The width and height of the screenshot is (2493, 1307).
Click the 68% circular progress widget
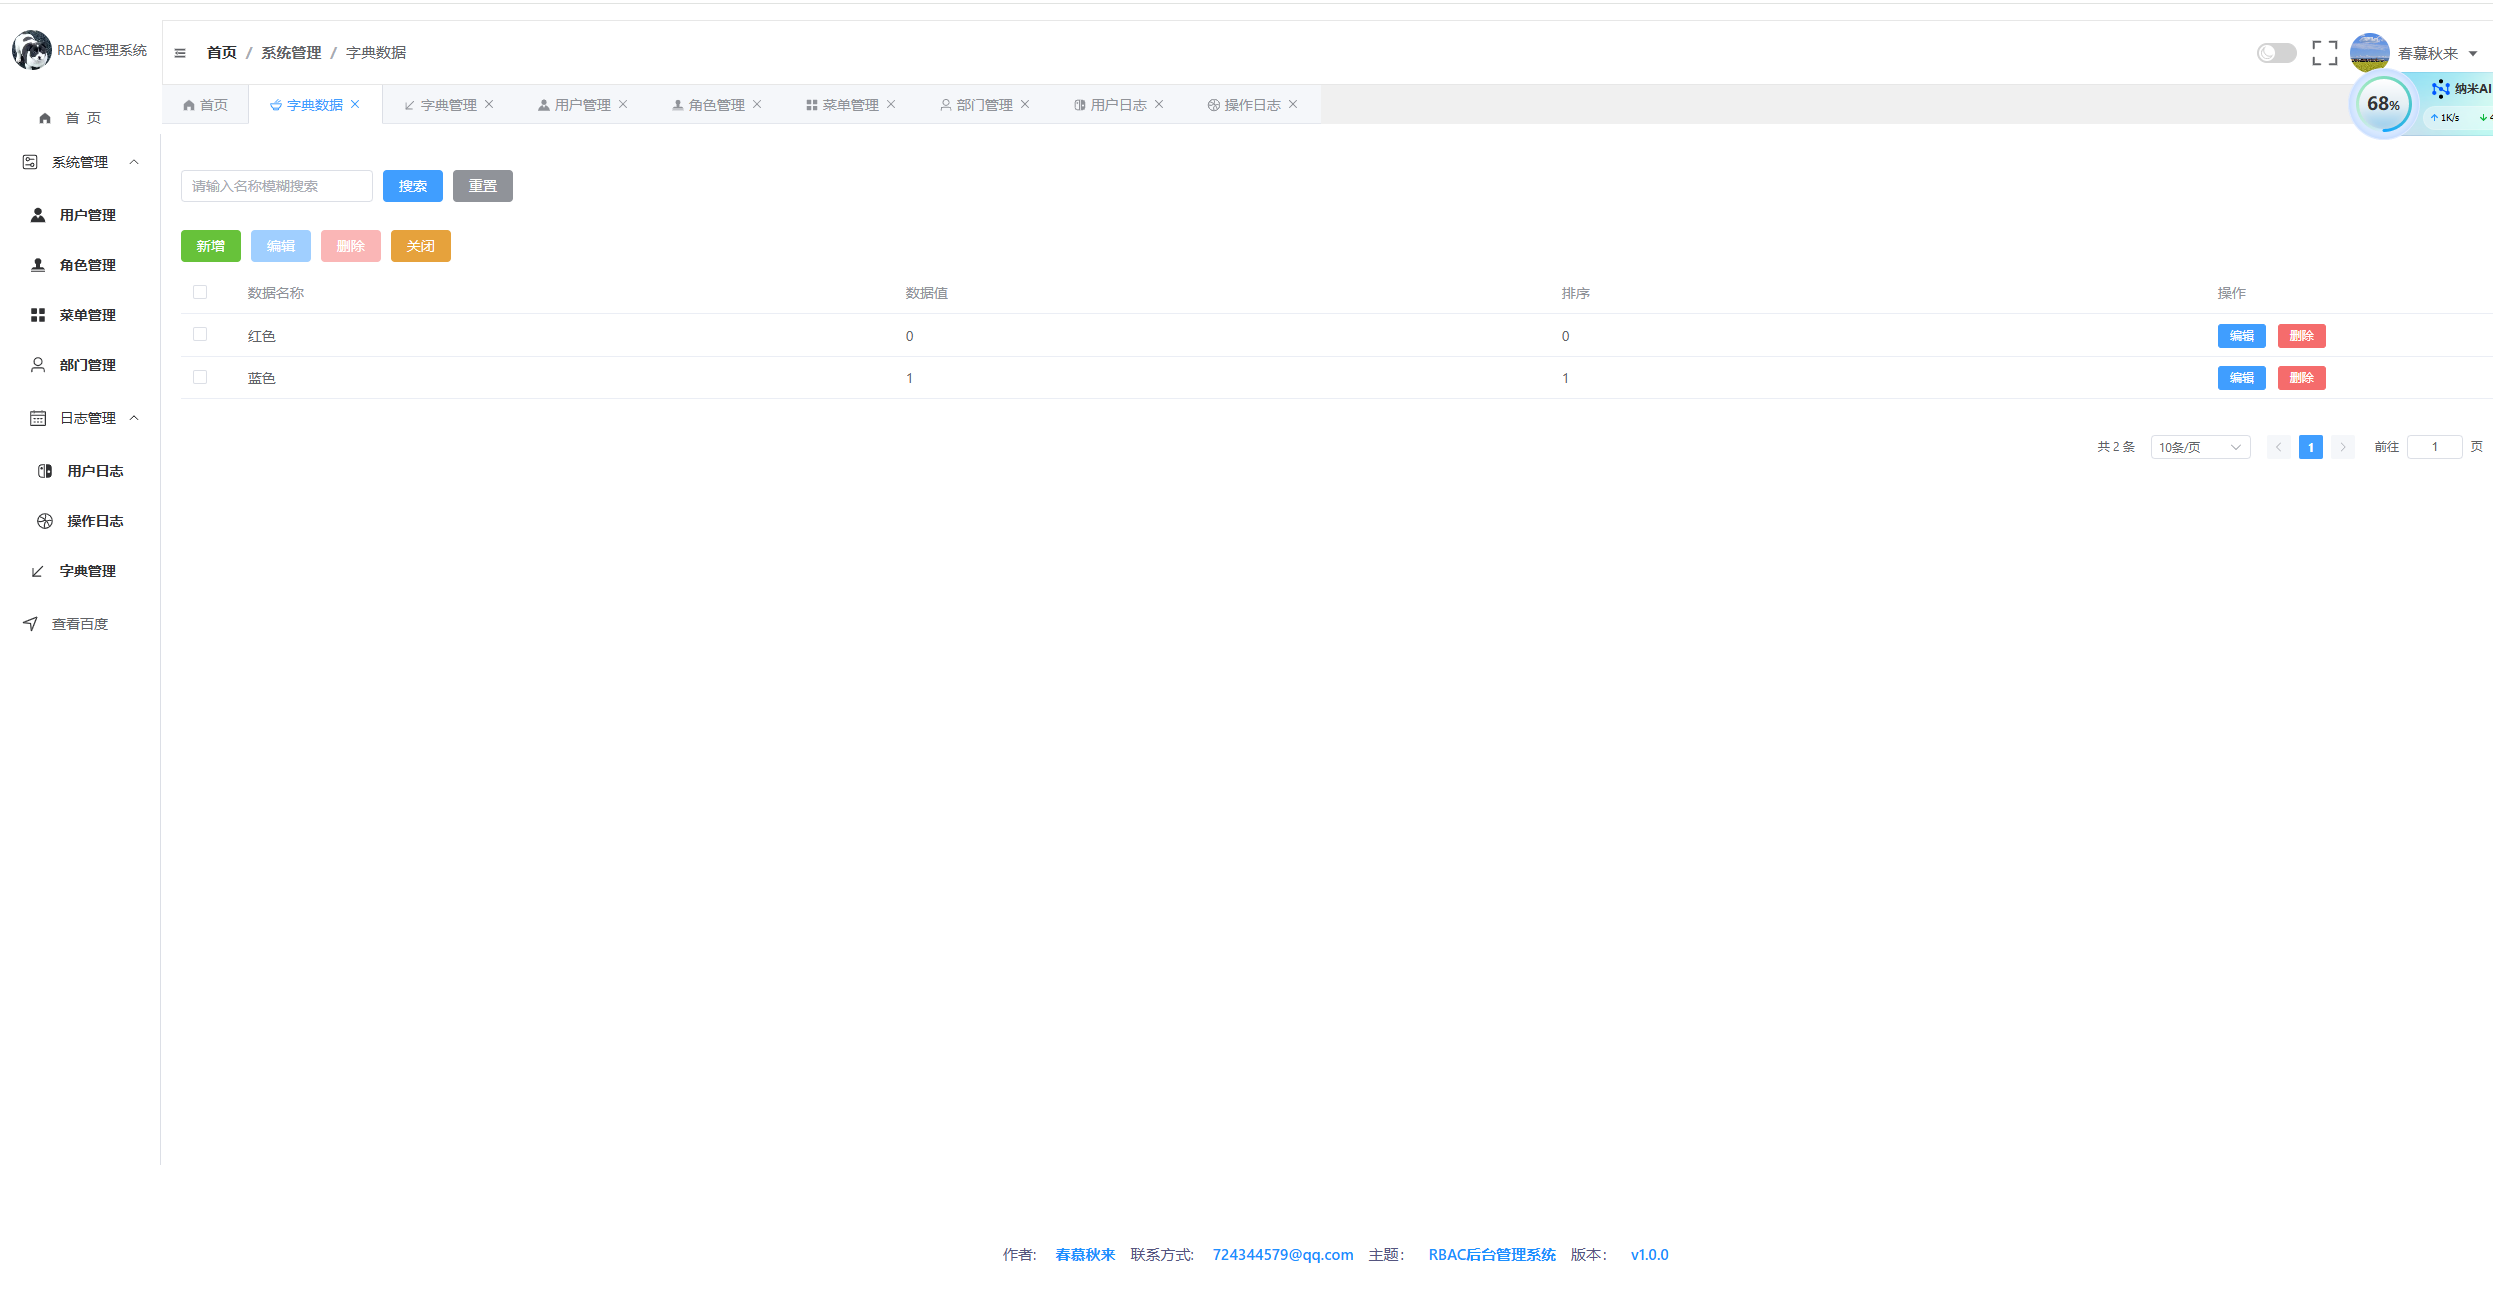point(2382,104)
